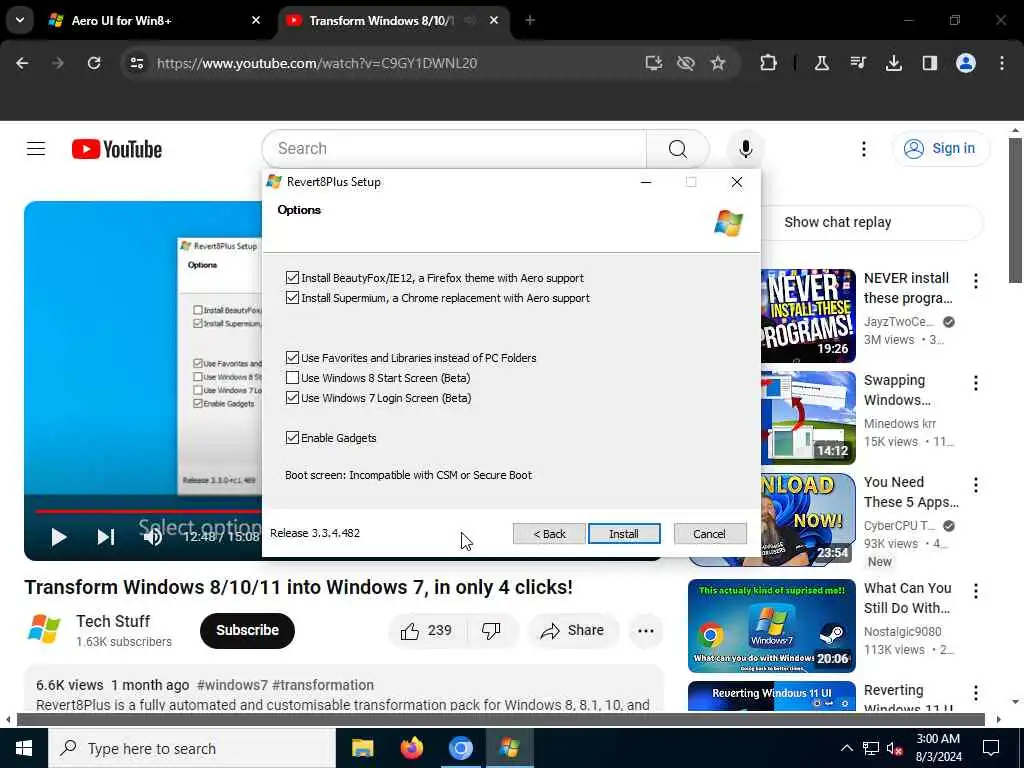Like the video with thumbs up
The width and height of the screenshot is (1024, 768).
click(x=428, y=631)
